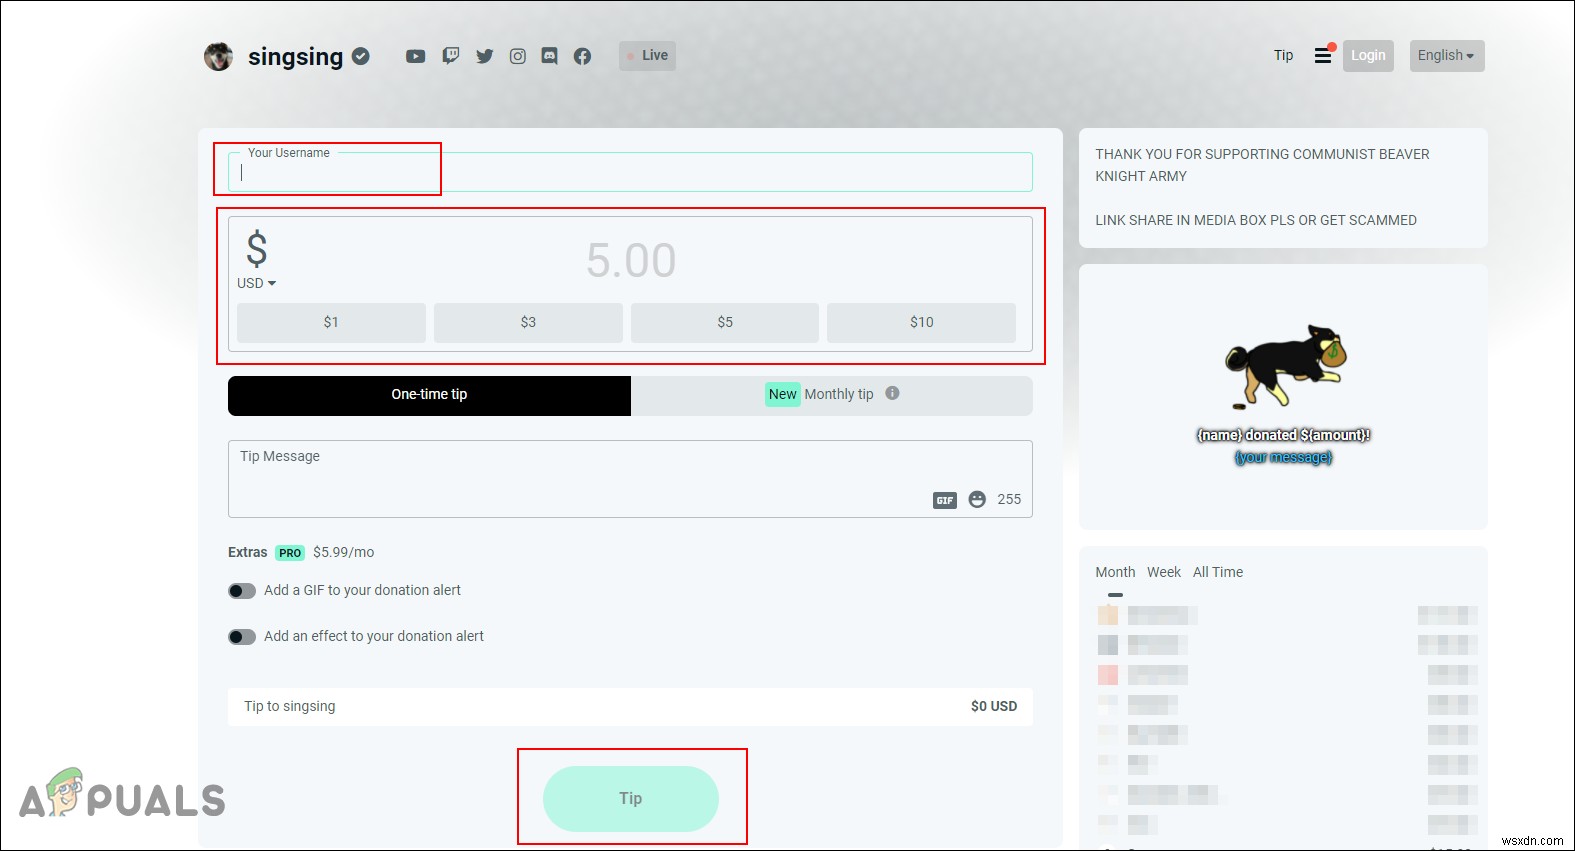Switch to Monthly tip tab

pyautogui.click(x=832, y=395)
